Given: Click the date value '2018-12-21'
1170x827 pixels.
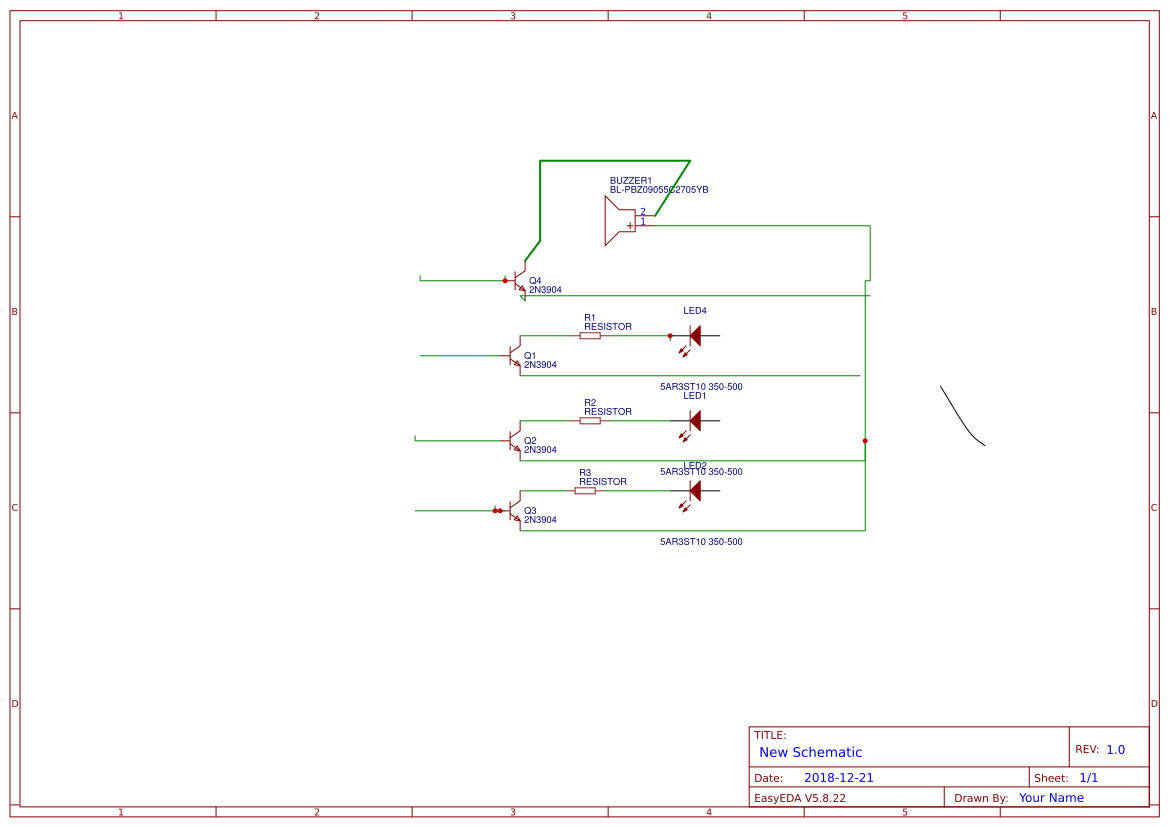Looking at the screenshot, I should click(839, 778).
